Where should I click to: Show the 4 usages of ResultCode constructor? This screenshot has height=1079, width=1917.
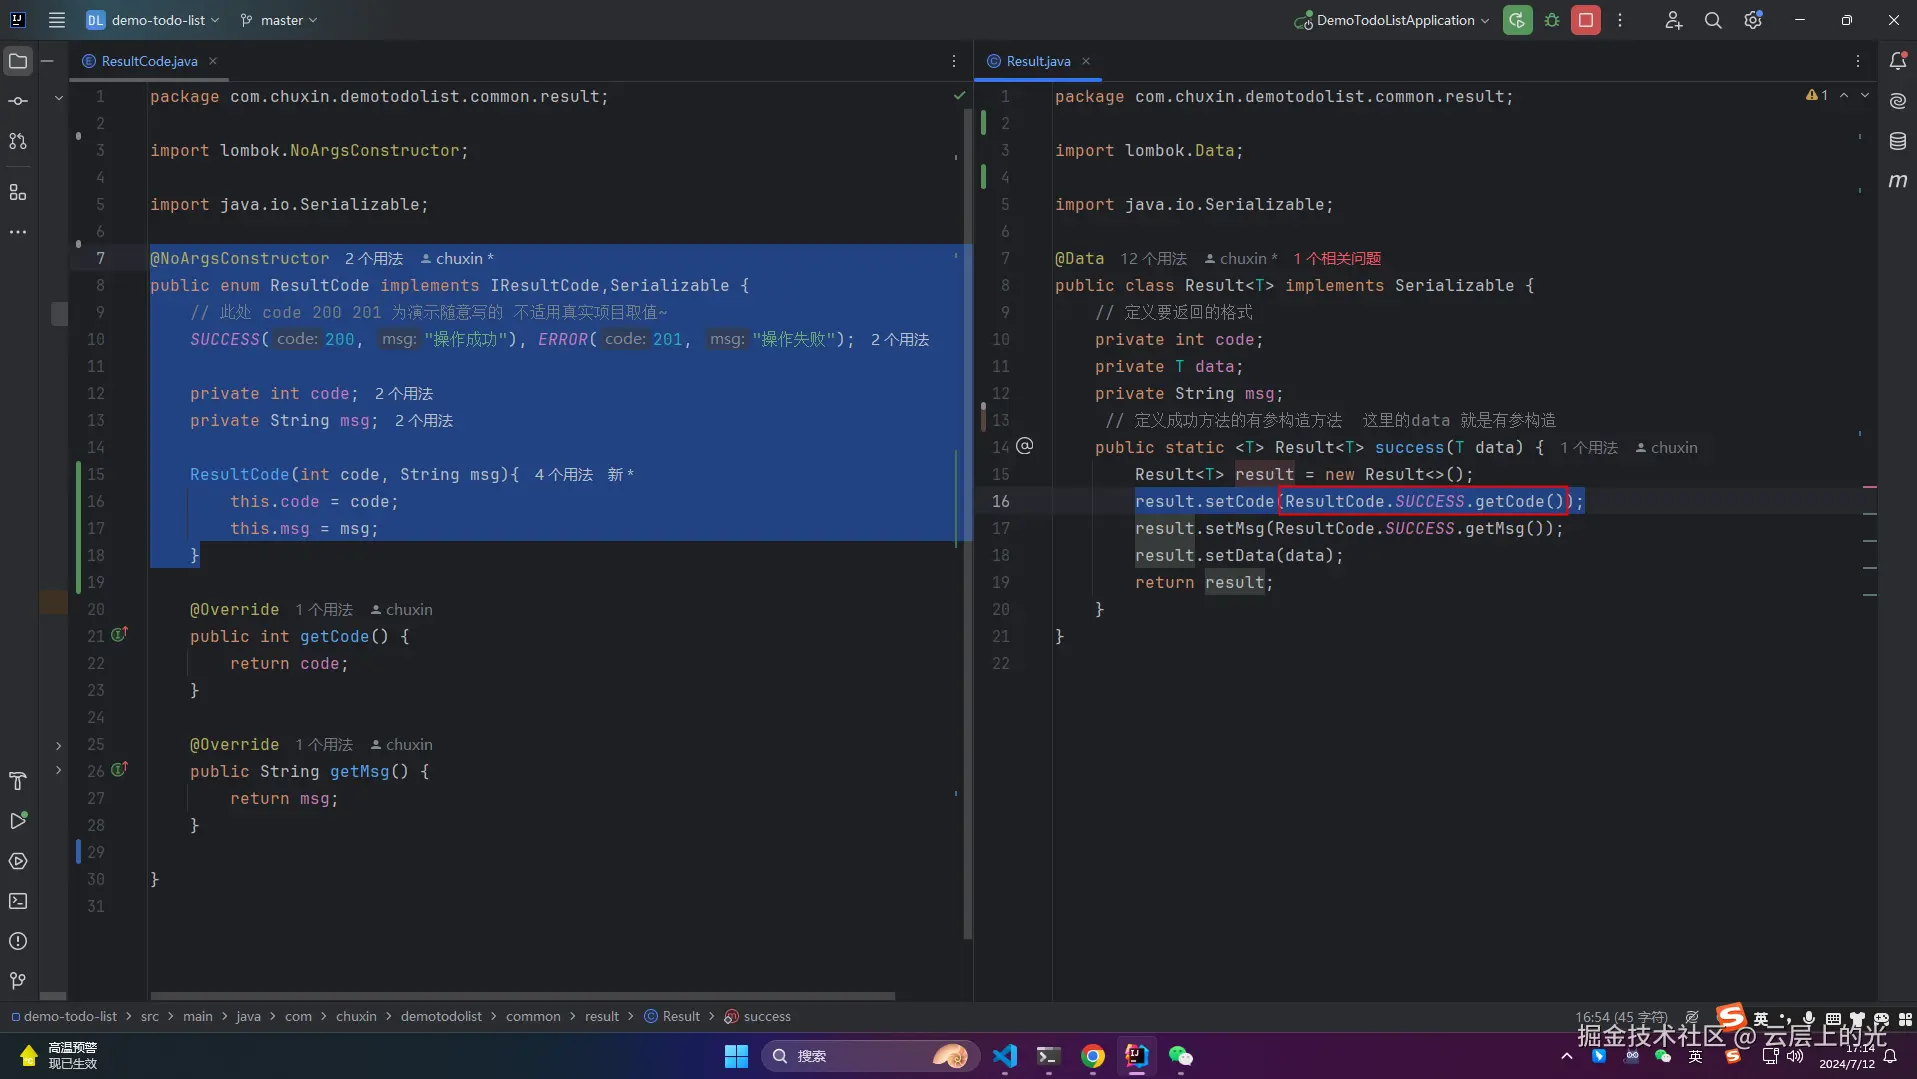point(564,475)
